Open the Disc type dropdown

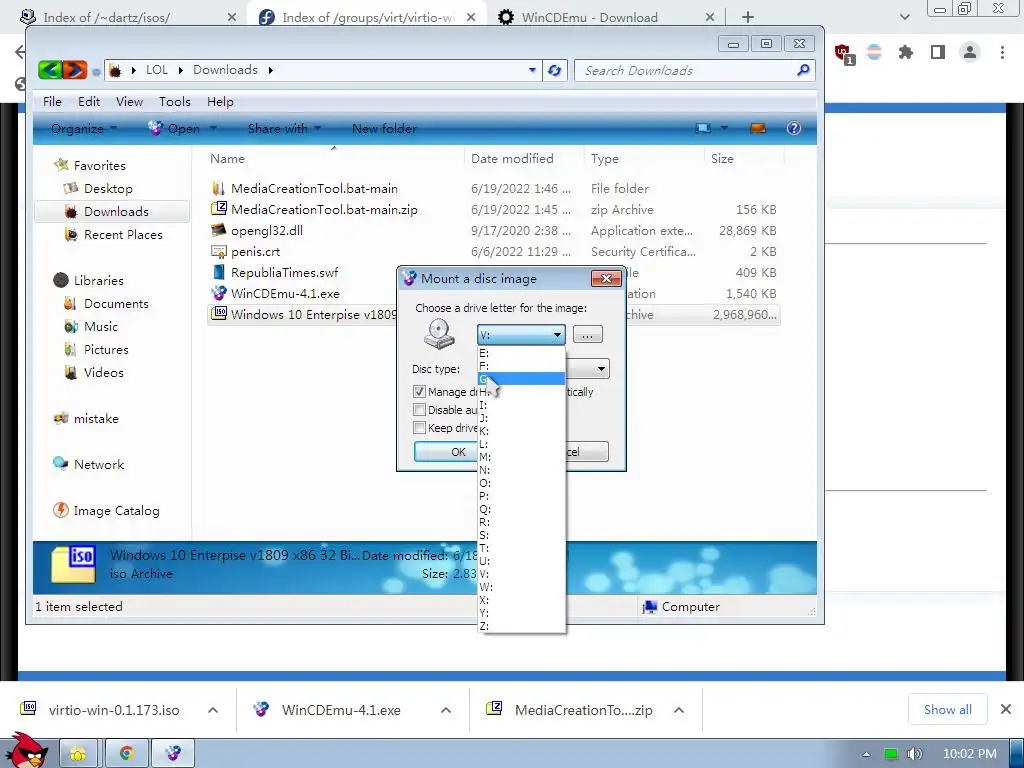pos(601,369)
